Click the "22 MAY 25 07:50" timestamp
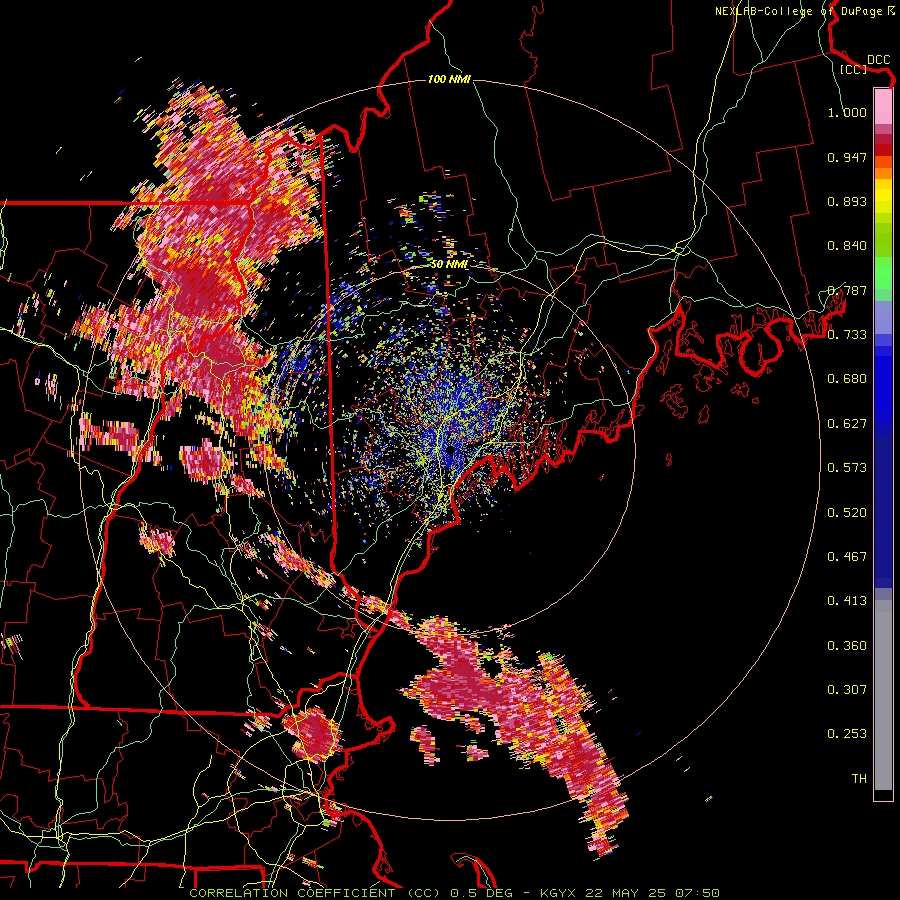 652,893
